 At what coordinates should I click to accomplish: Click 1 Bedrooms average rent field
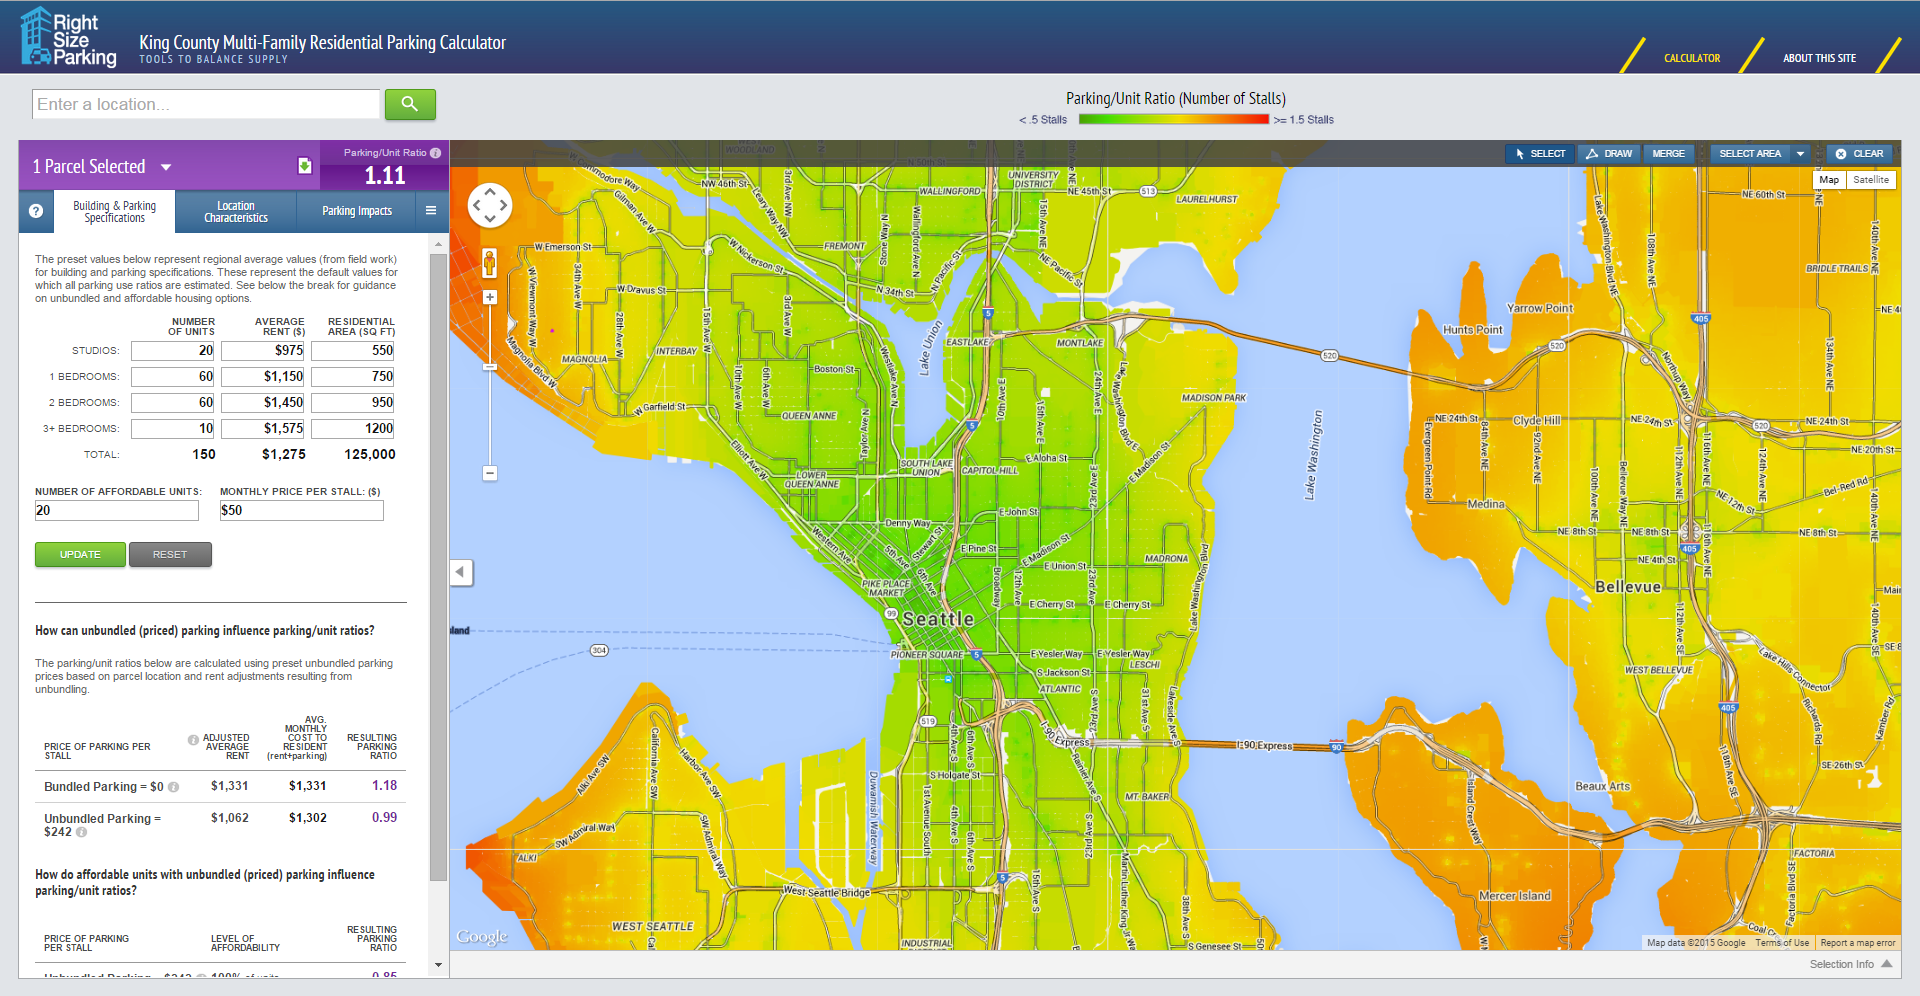tap(263, 377)
